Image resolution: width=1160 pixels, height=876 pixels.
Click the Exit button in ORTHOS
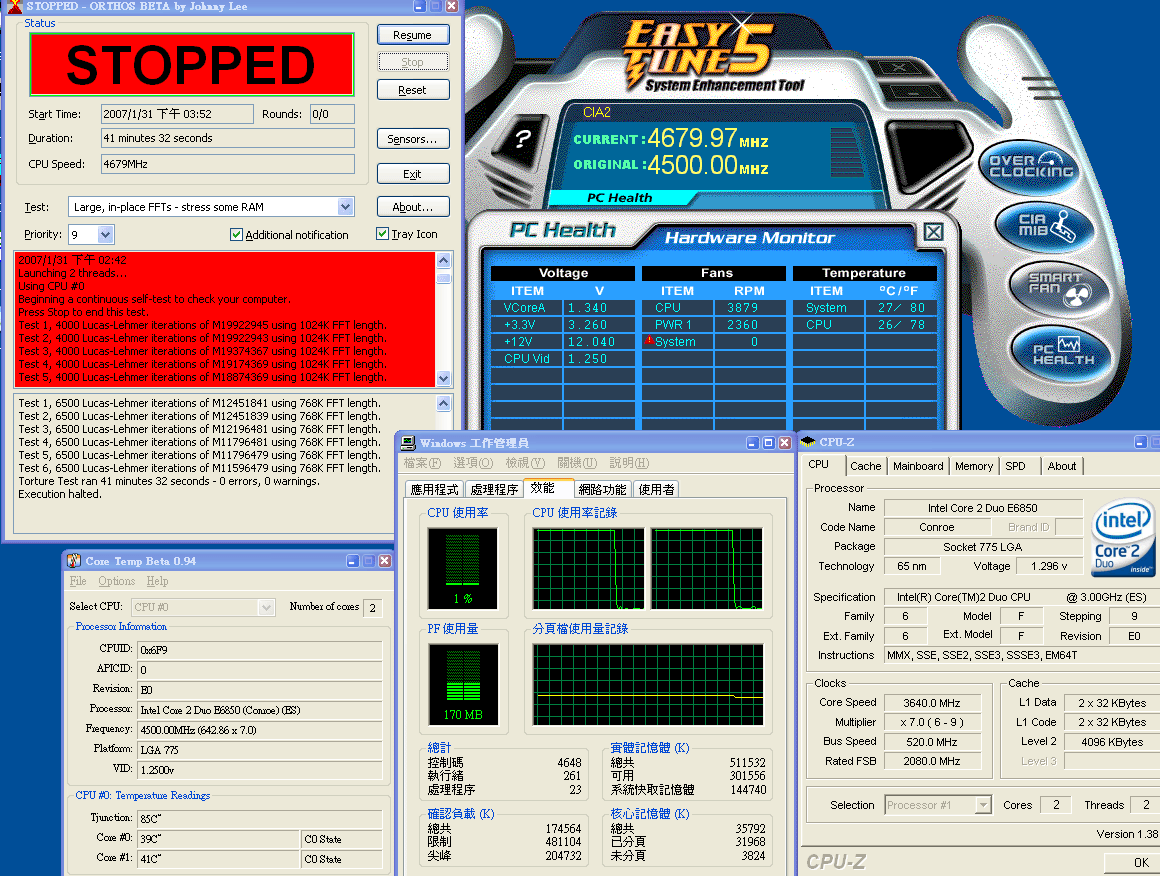pyautogui.click(x=413, y=174)
